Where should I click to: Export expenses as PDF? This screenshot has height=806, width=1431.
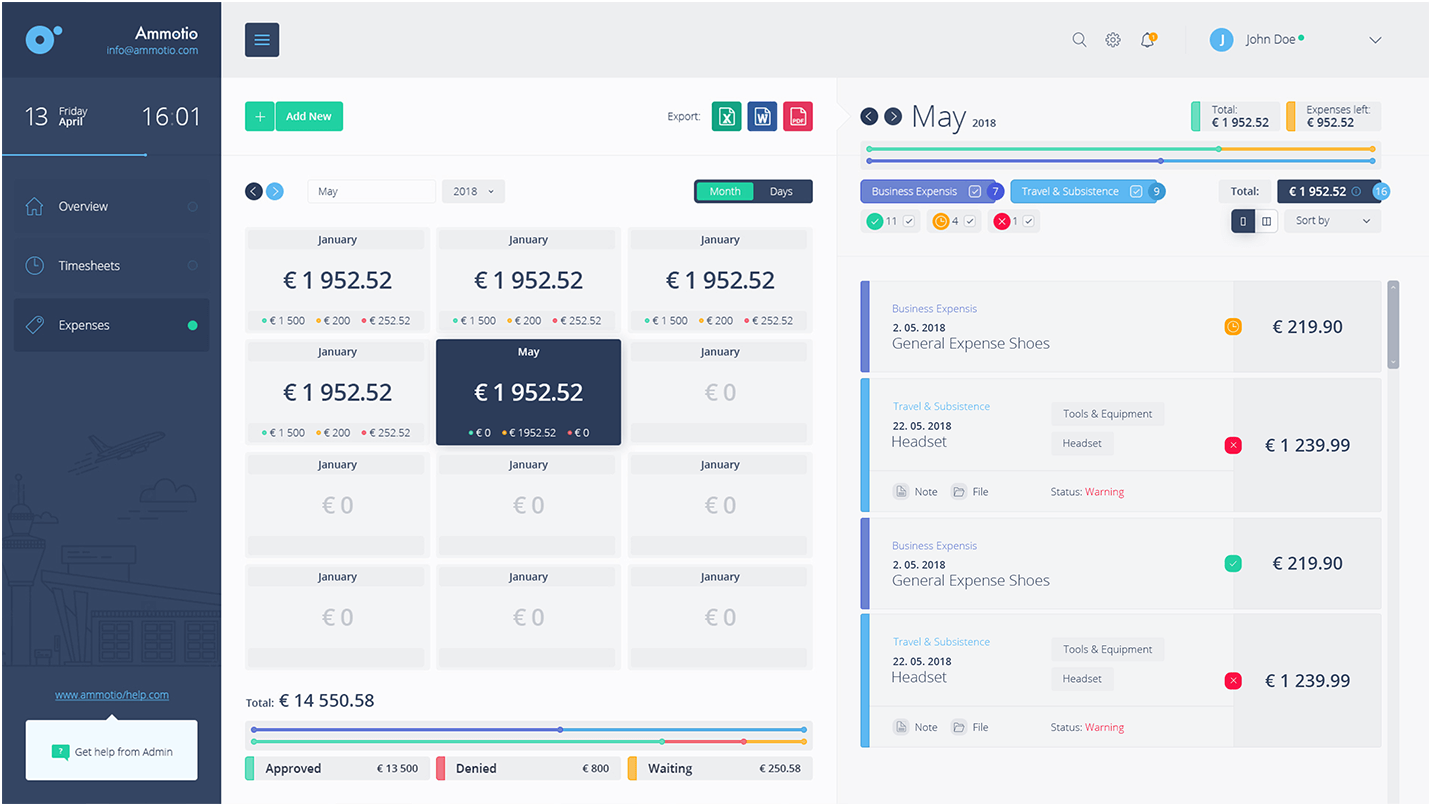tap(798, 116)
